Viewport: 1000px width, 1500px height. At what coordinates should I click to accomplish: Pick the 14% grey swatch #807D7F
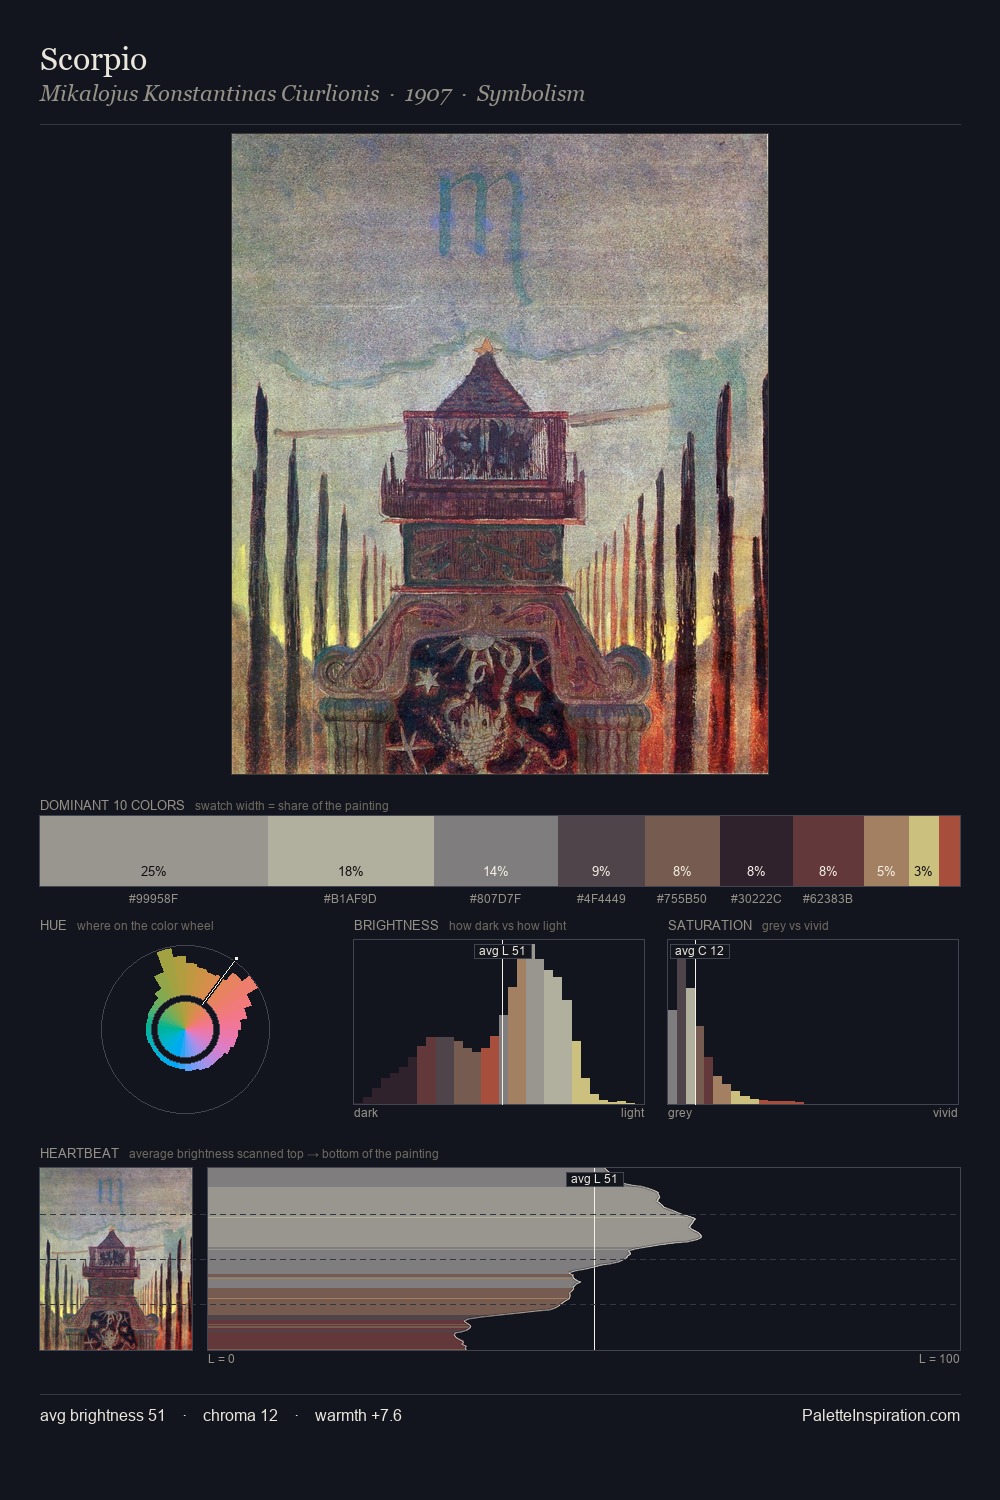[496, 851]
